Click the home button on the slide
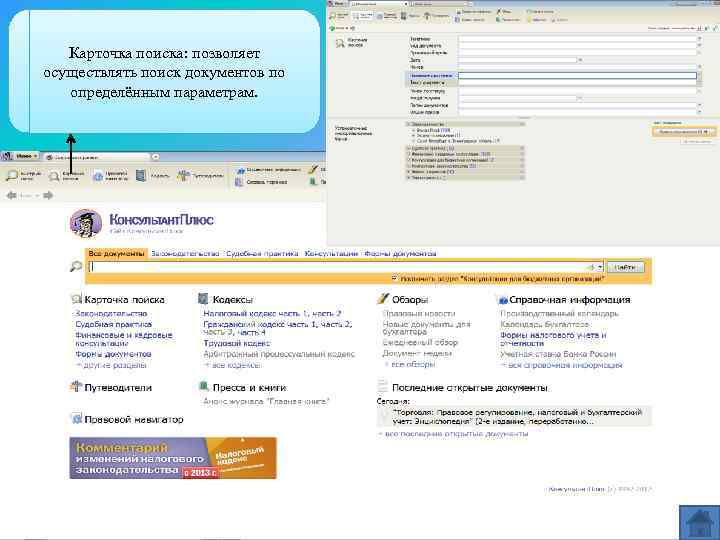Screen dimensions: 720x540 [699, 523]
